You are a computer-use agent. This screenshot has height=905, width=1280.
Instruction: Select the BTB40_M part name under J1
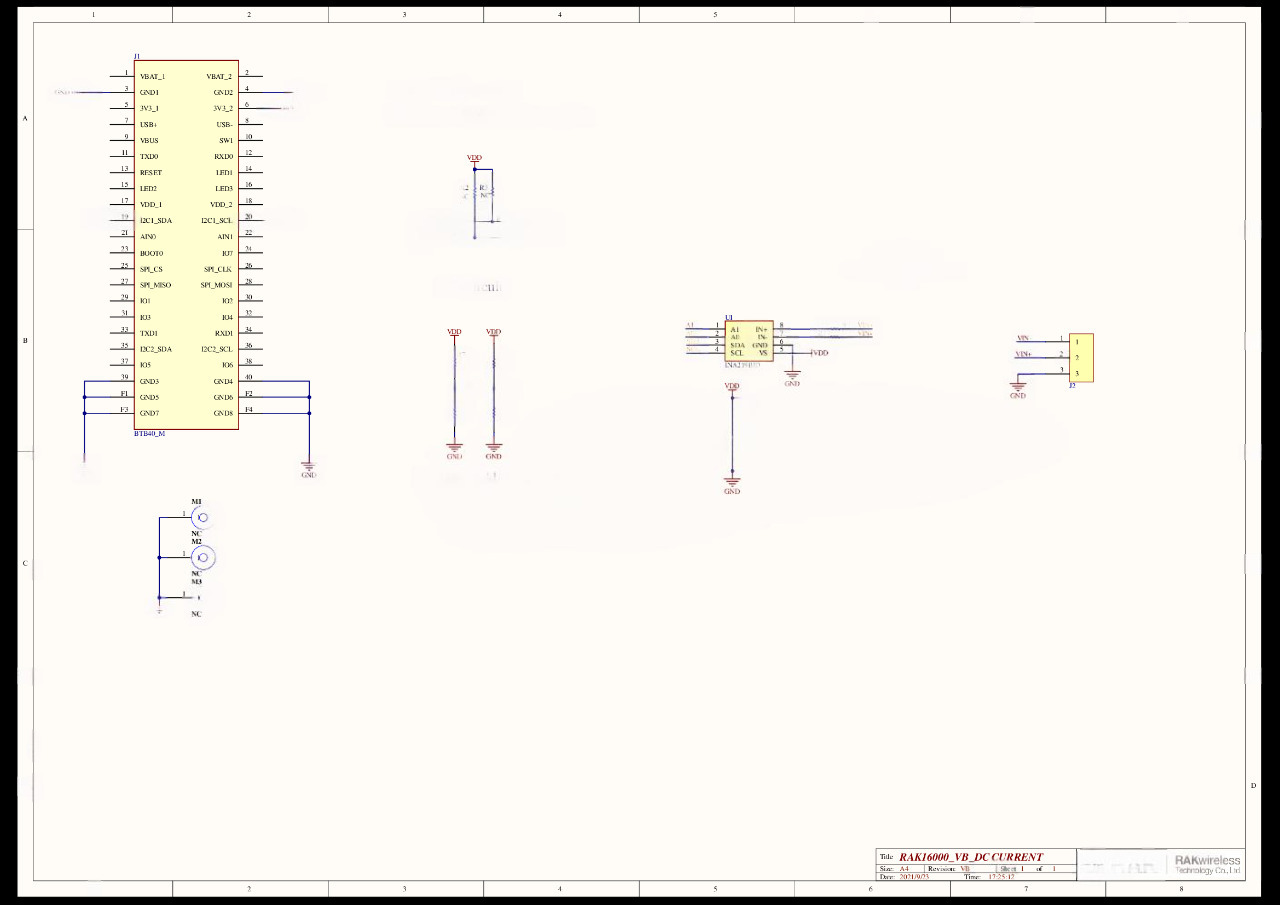coord(150,434)
